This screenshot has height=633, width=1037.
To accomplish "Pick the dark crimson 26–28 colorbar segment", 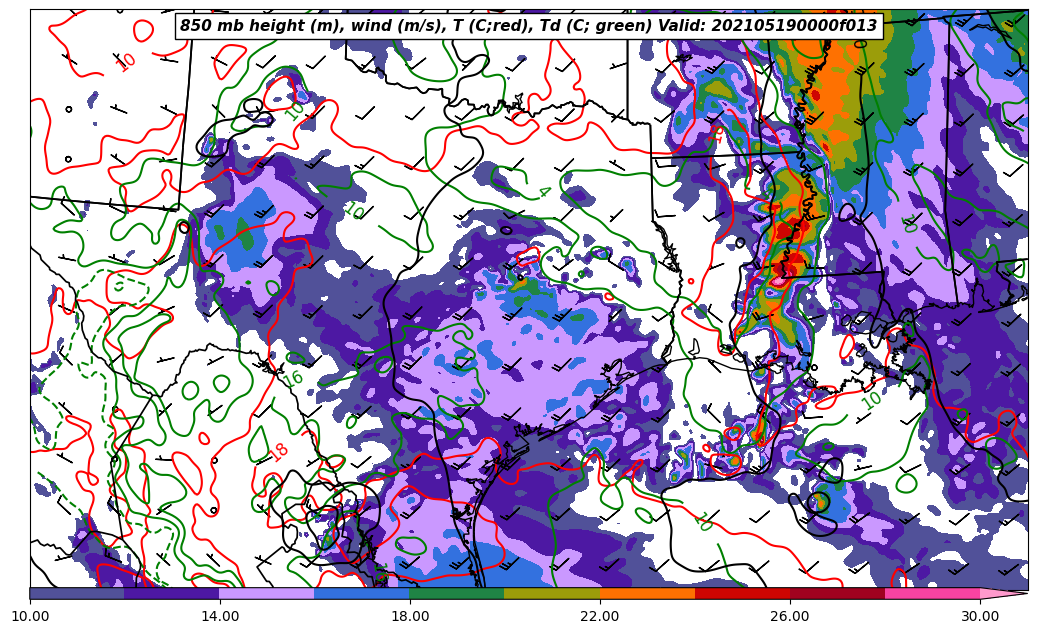I will click(x=837, y=593).
